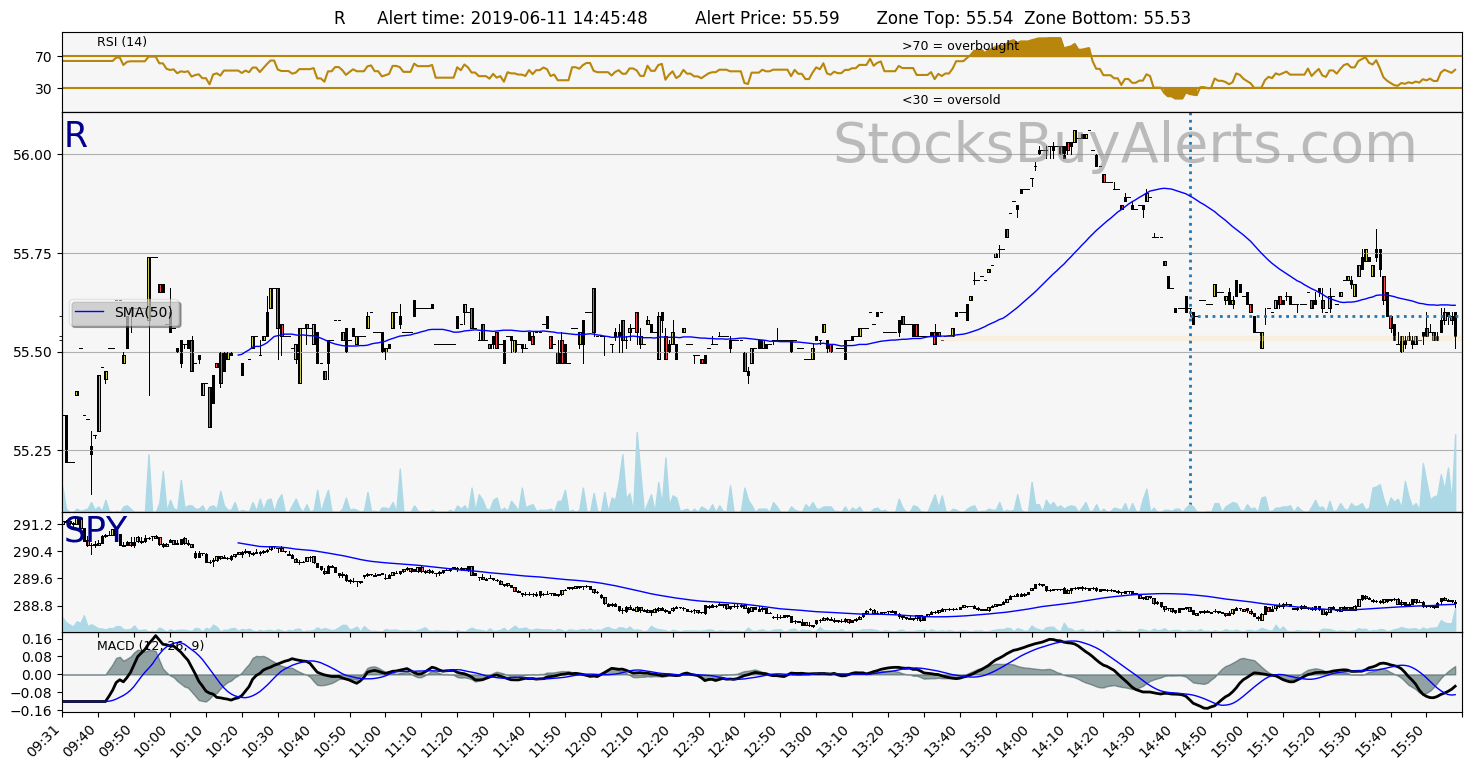Click the 291.2 SPY axis label
Image resolution: width=1475 pixels, height=770 pixels.
pos(33,525)
